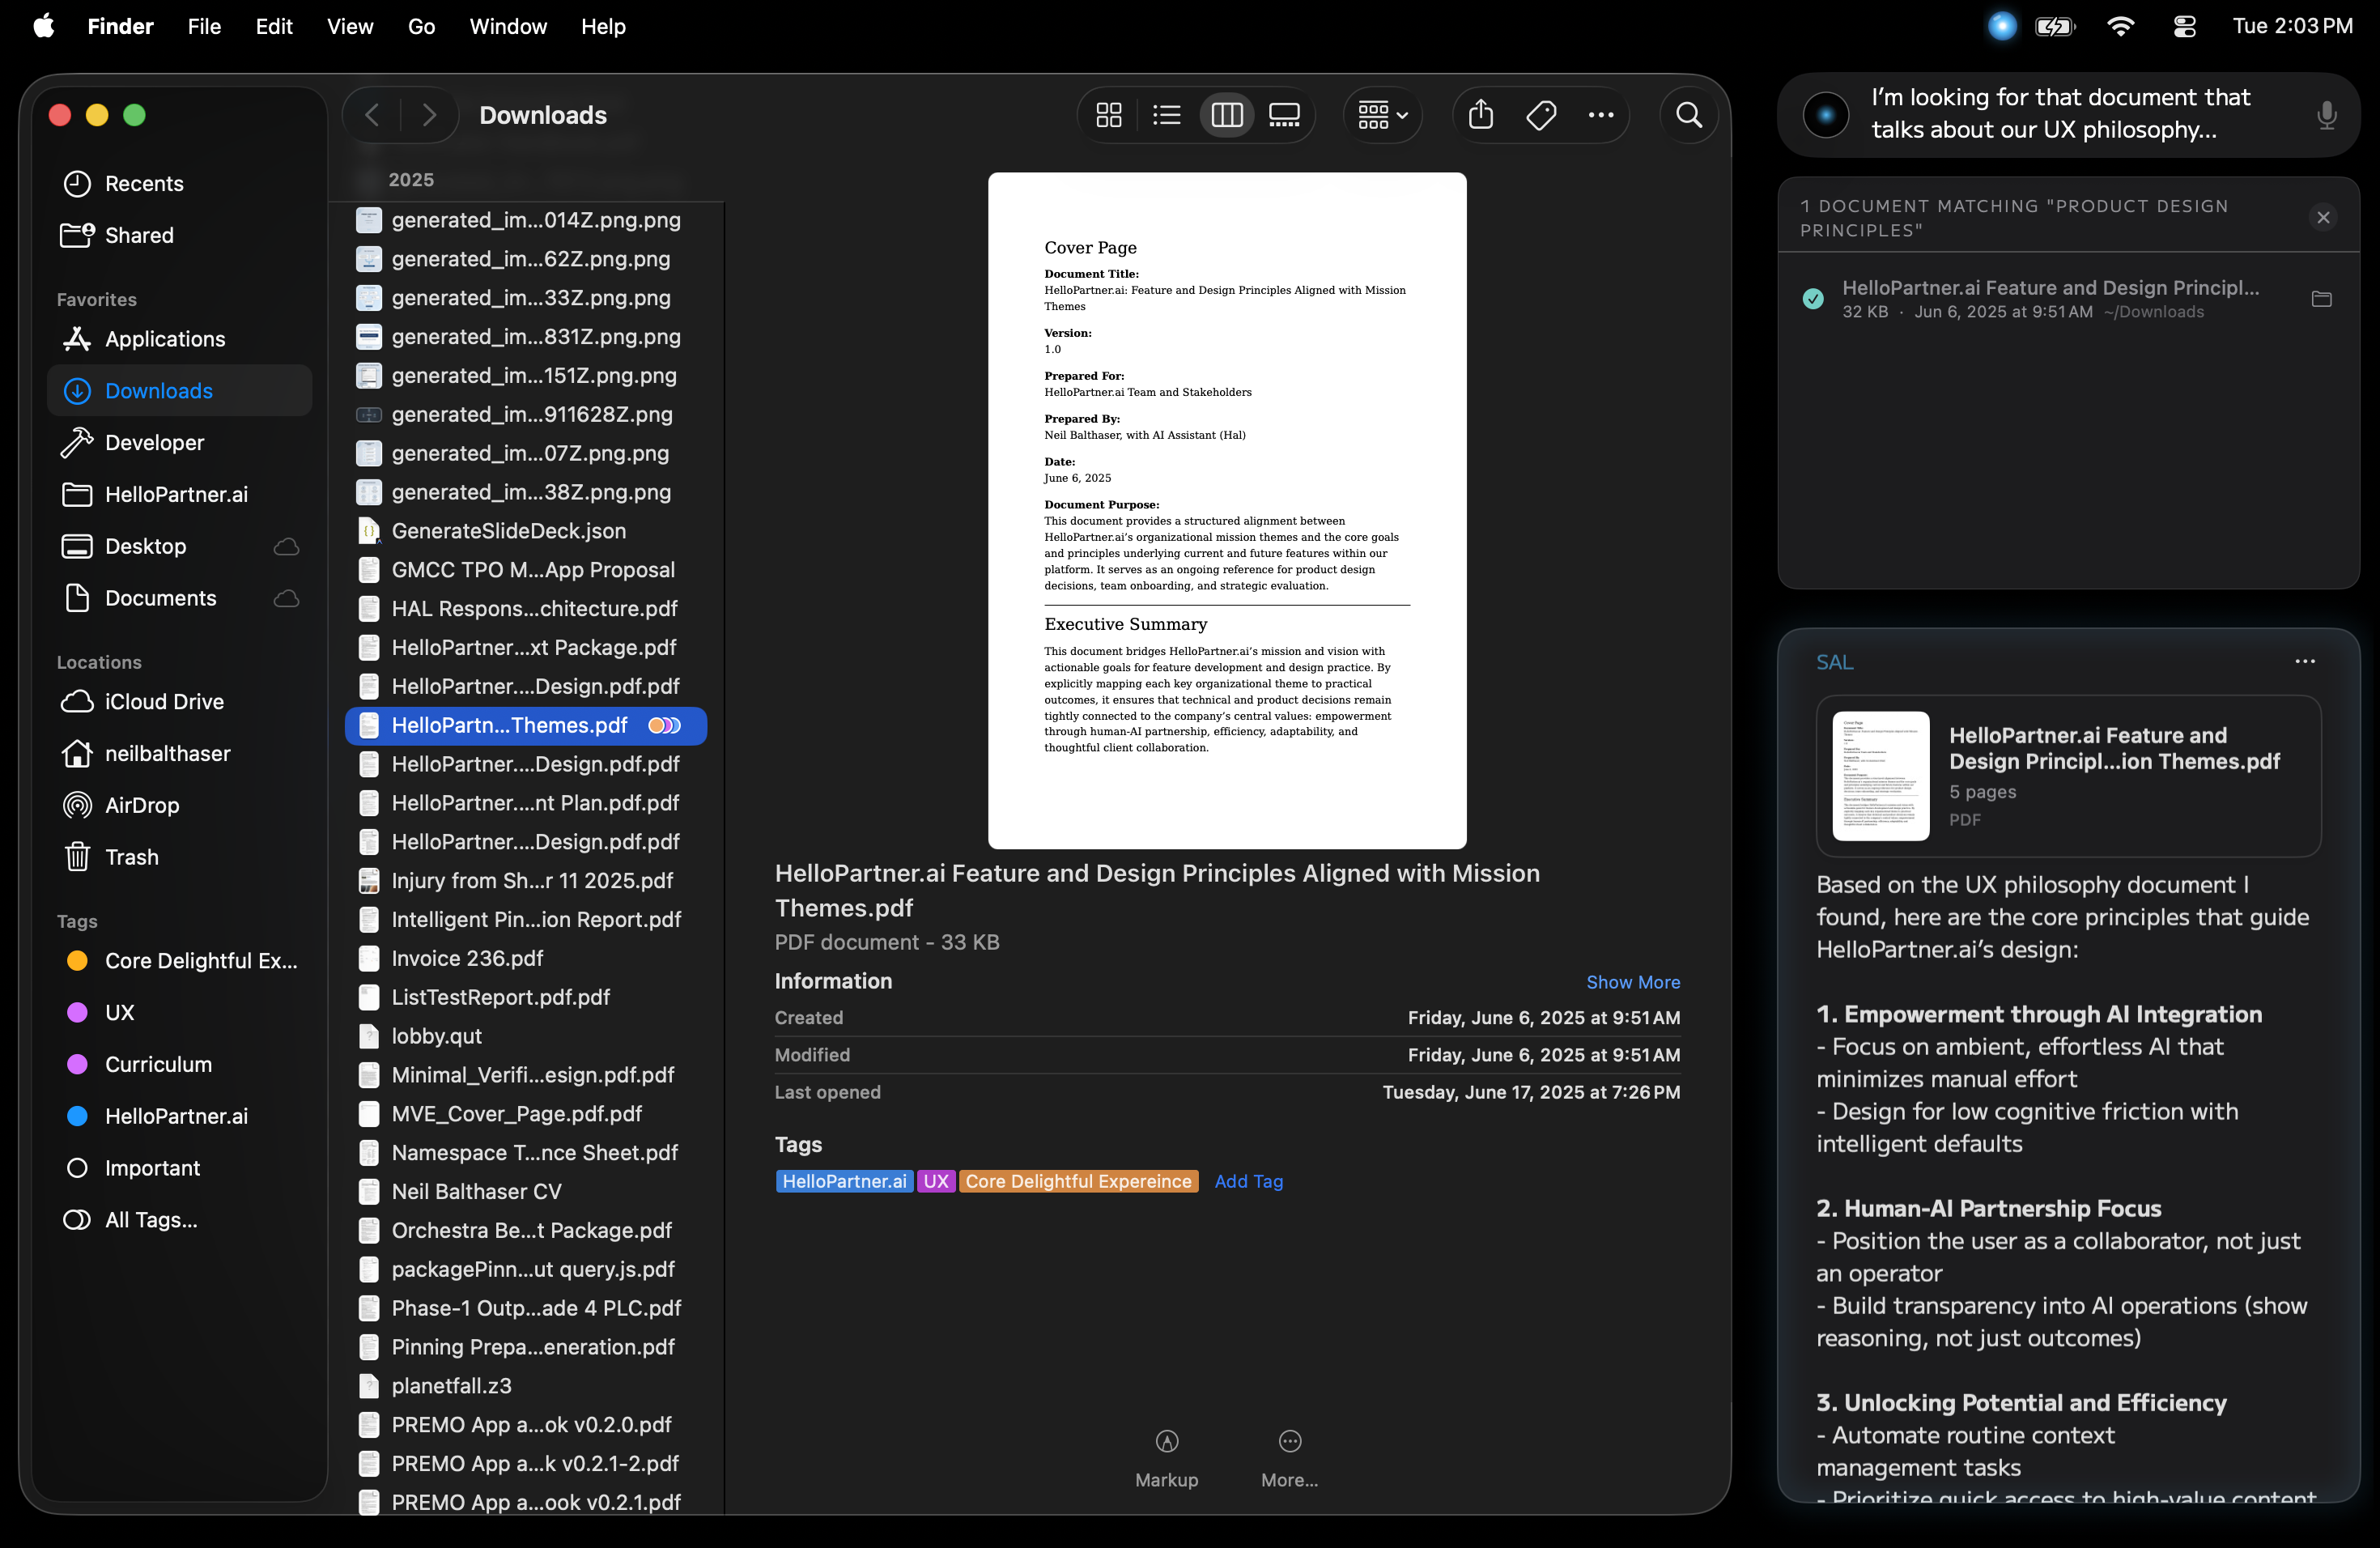Screen dimensions: 2380x1548
Task: Click the Share toolbar icon
Action: click(1481, 115)
